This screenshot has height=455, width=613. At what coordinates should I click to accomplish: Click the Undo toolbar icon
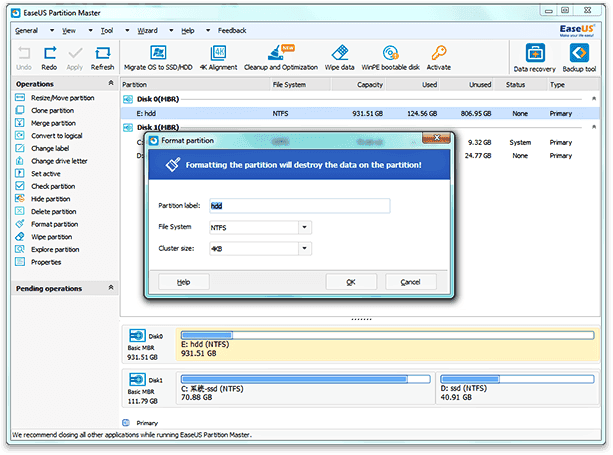tap(24, 58)
